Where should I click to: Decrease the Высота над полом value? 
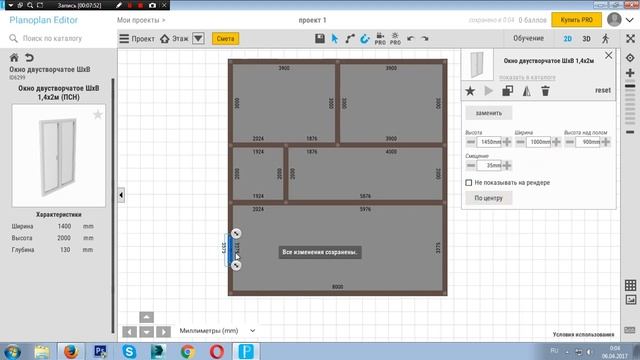569,142
